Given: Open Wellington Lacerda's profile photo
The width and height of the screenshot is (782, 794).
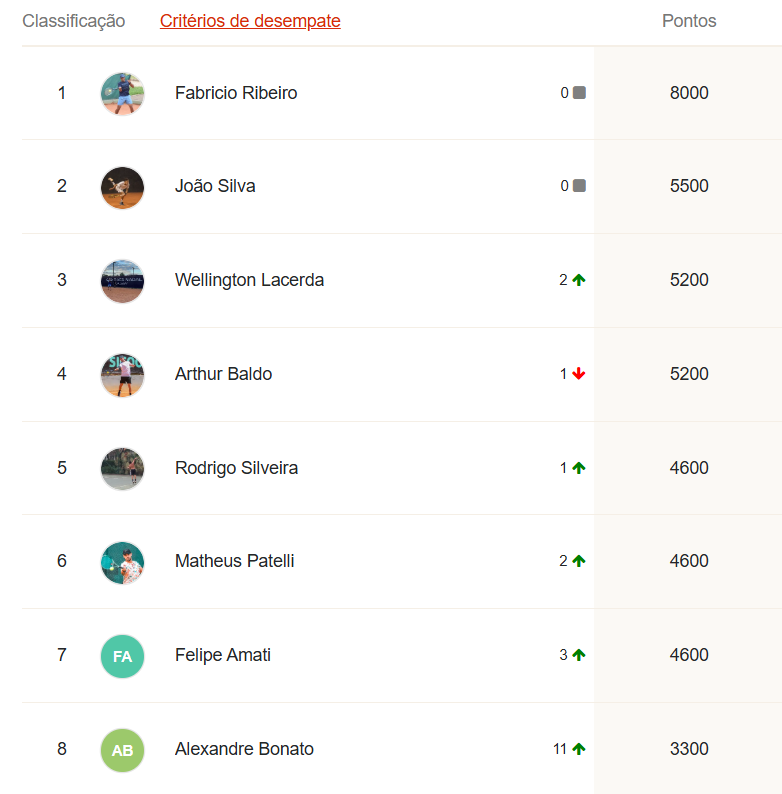Looking at the screenshot, I should pyautogui.click(x=123, y=281).
